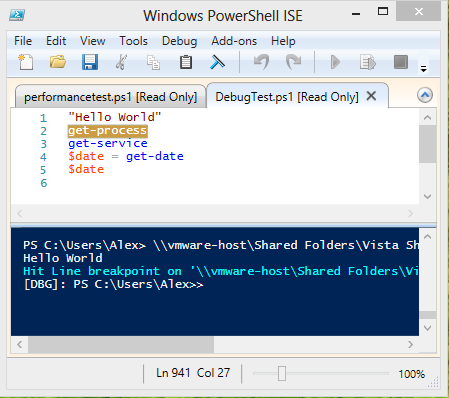Minimize the PowerShell ISE window

pyautogui.click(x=356, y=14)
